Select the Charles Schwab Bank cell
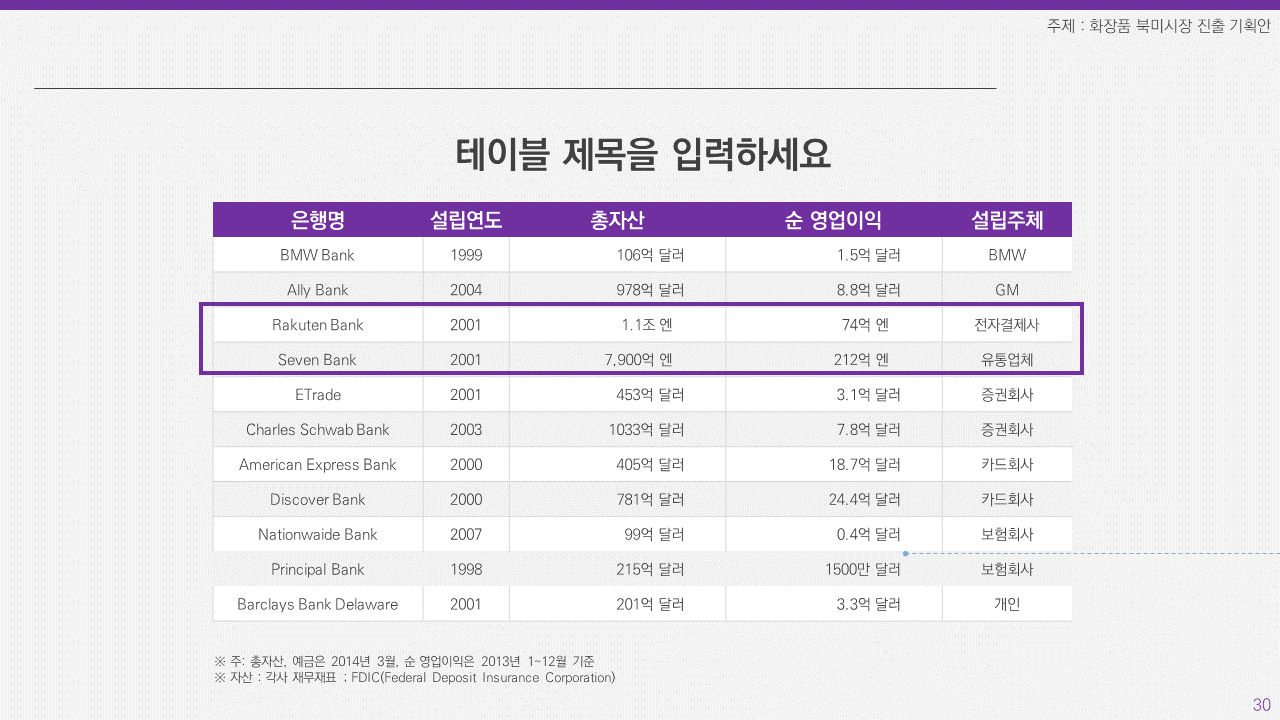 318,430
